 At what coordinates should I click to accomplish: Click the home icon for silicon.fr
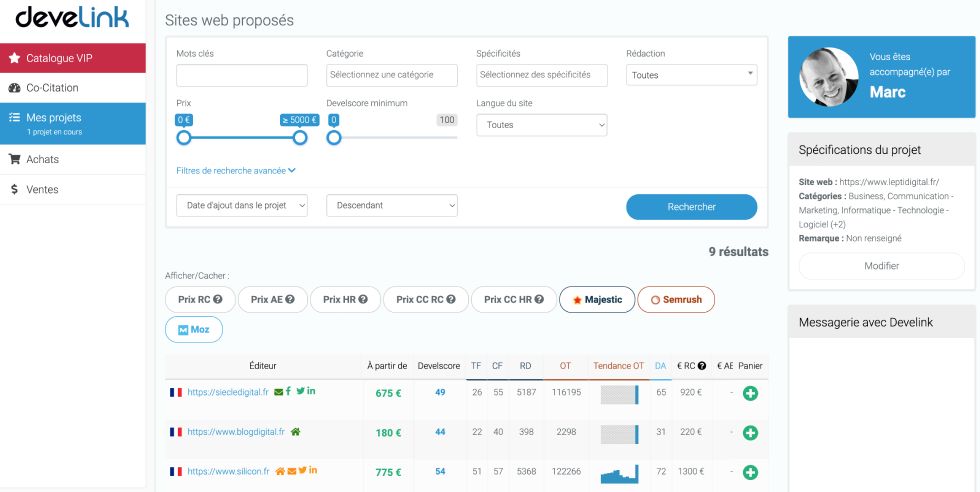pos(280,471)
